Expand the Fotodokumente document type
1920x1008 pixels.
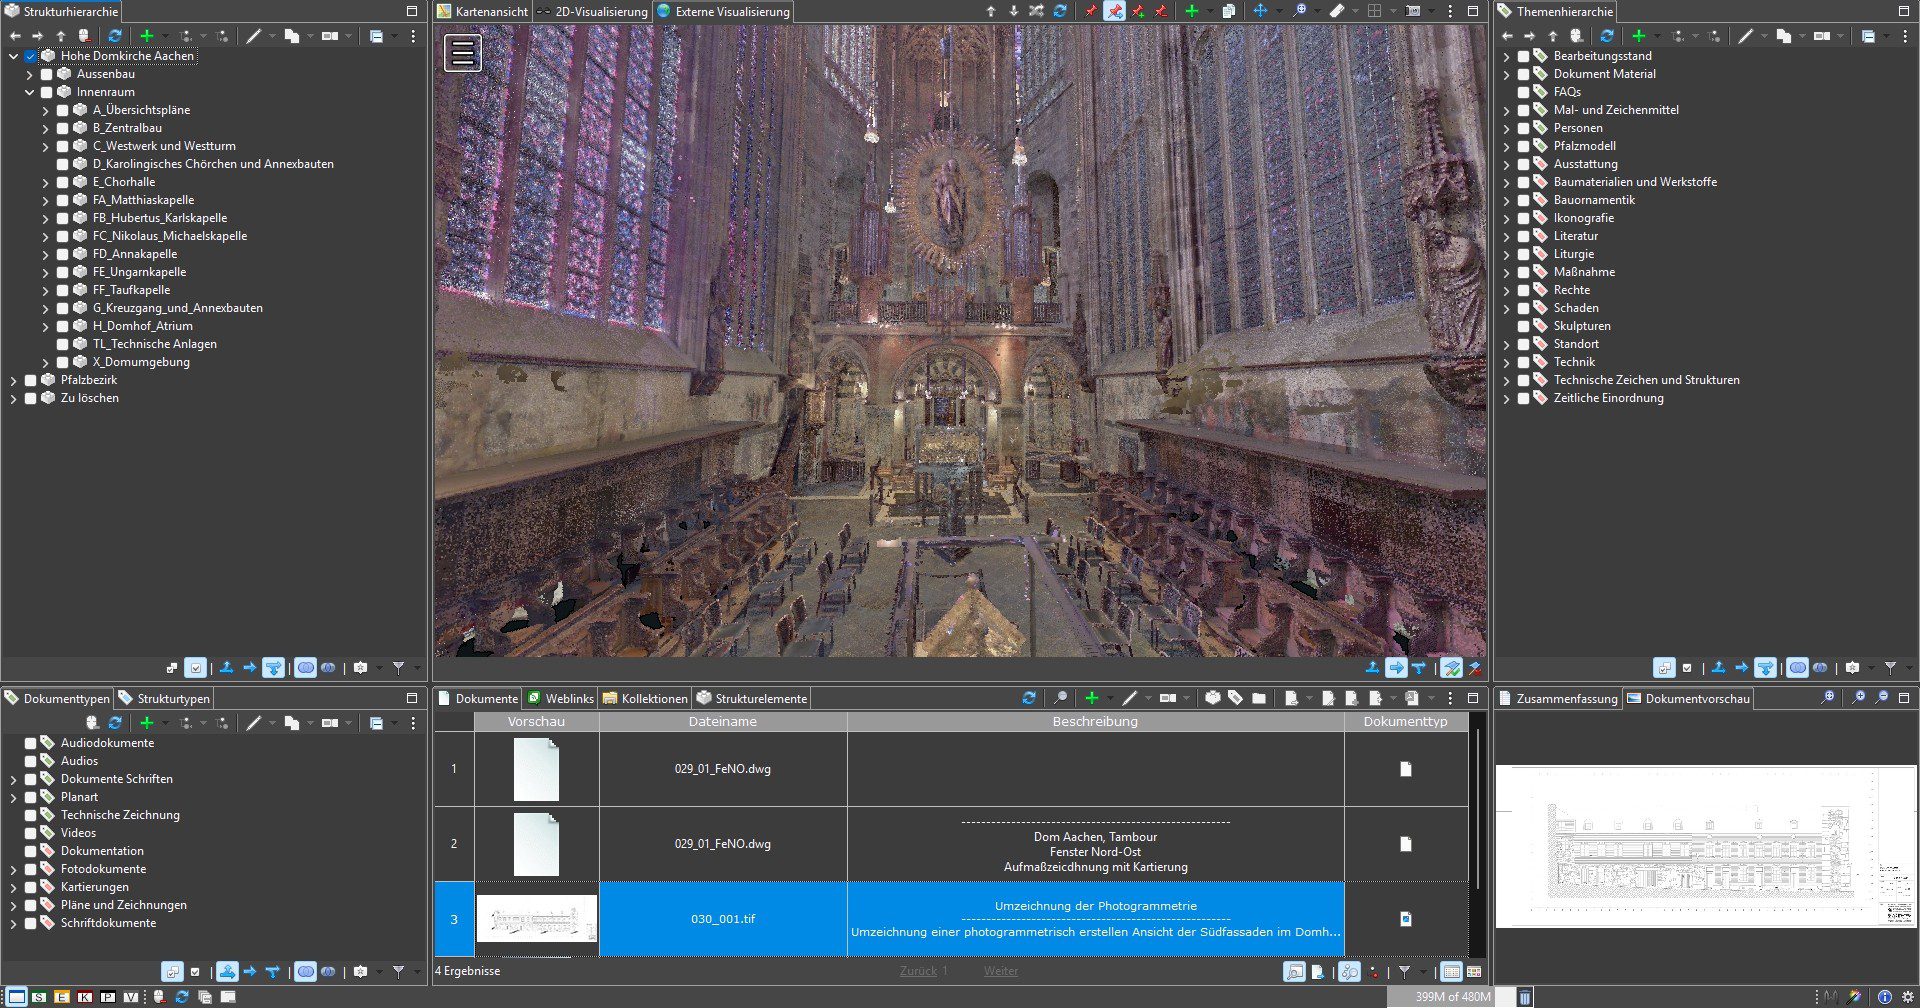[13, 869]
